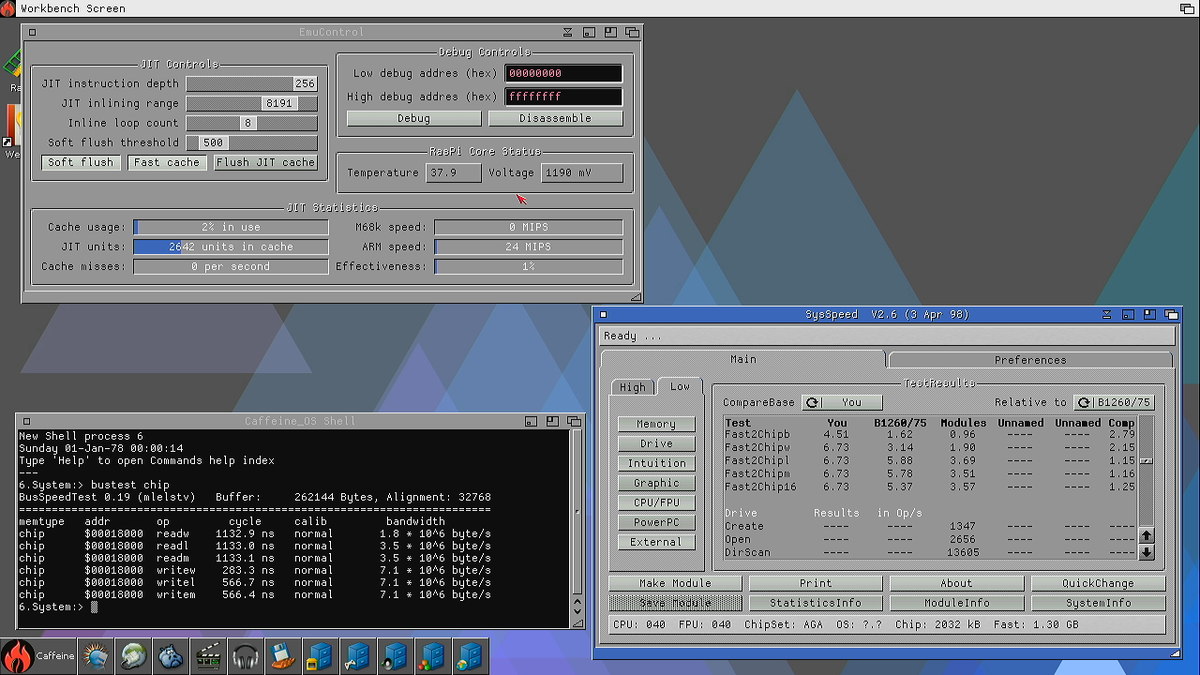
Task: Click the Print button in SysSpeed
Action: coord(815,583)
